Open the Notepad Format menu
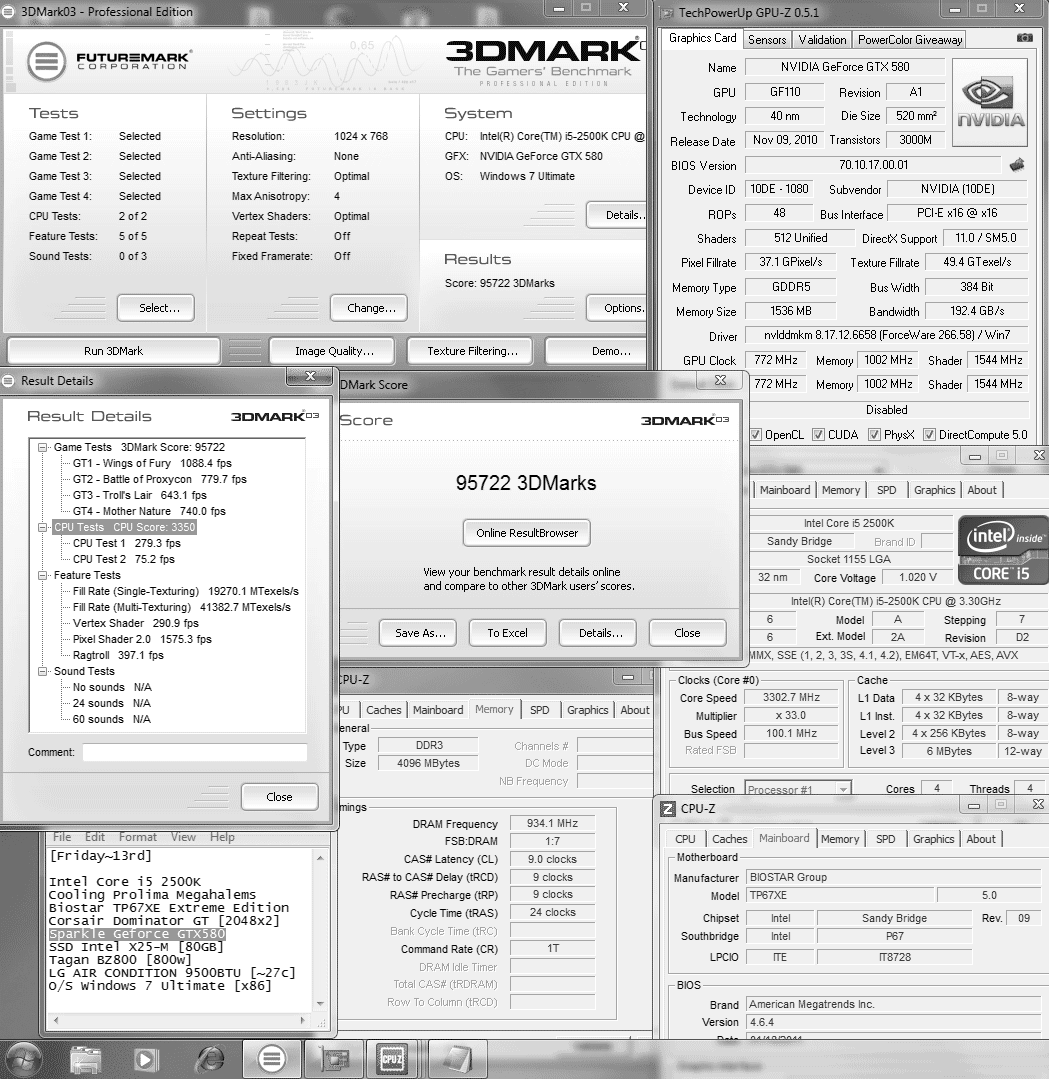Viewport: 1049px width, 1079px height. pyautogui.click(x=138, y=837)
